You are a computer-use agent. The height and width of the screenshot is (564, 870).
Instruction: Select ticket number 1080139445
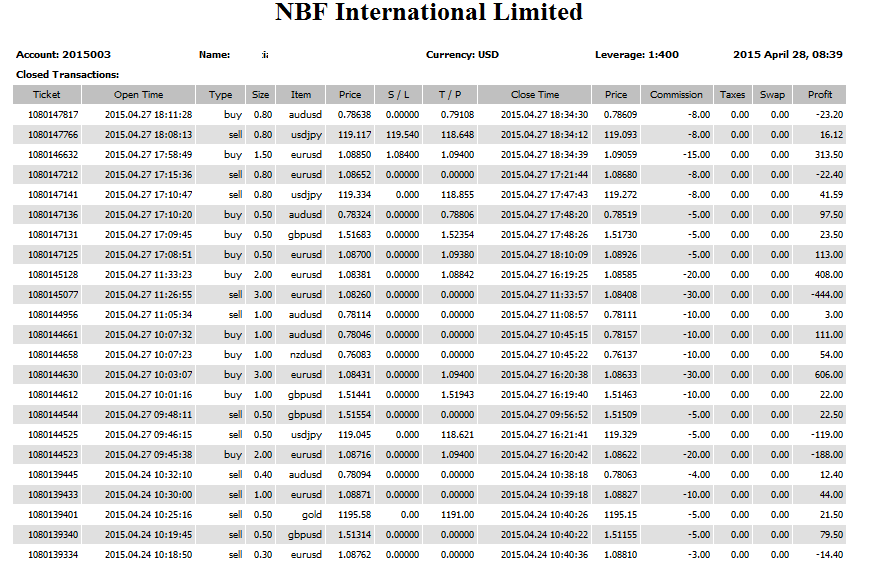click(53, 474)
